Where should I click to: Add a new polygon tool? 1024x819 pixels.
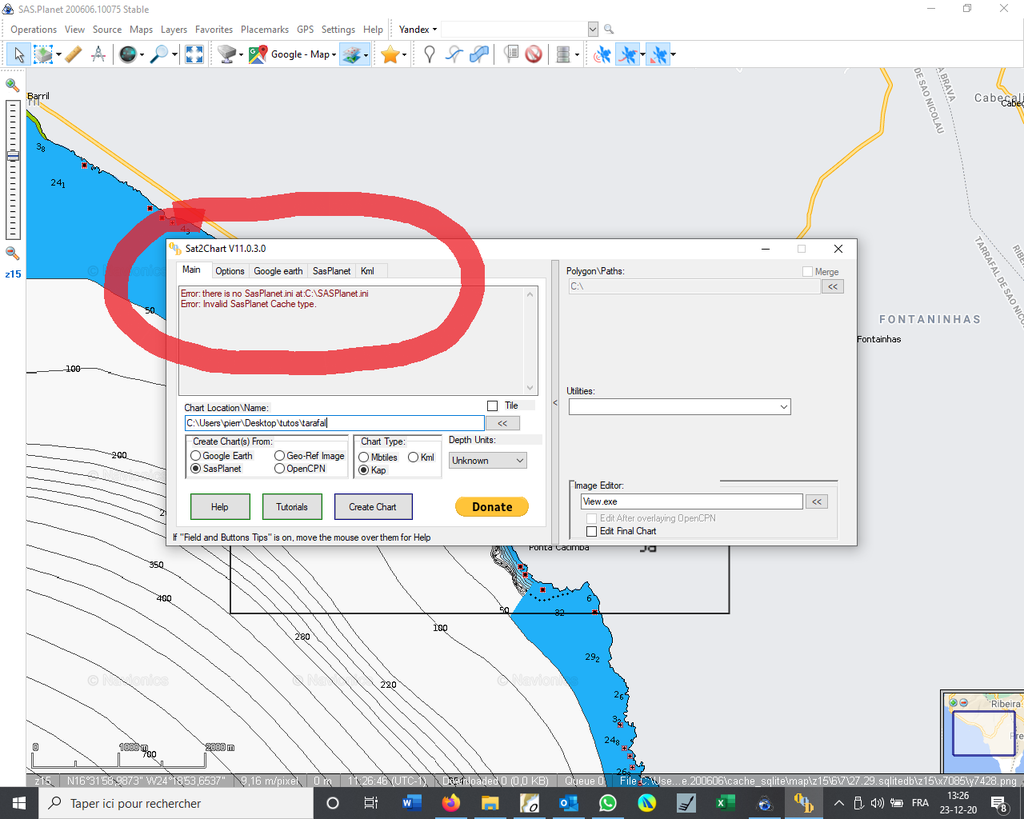click(x=479, y=55)
